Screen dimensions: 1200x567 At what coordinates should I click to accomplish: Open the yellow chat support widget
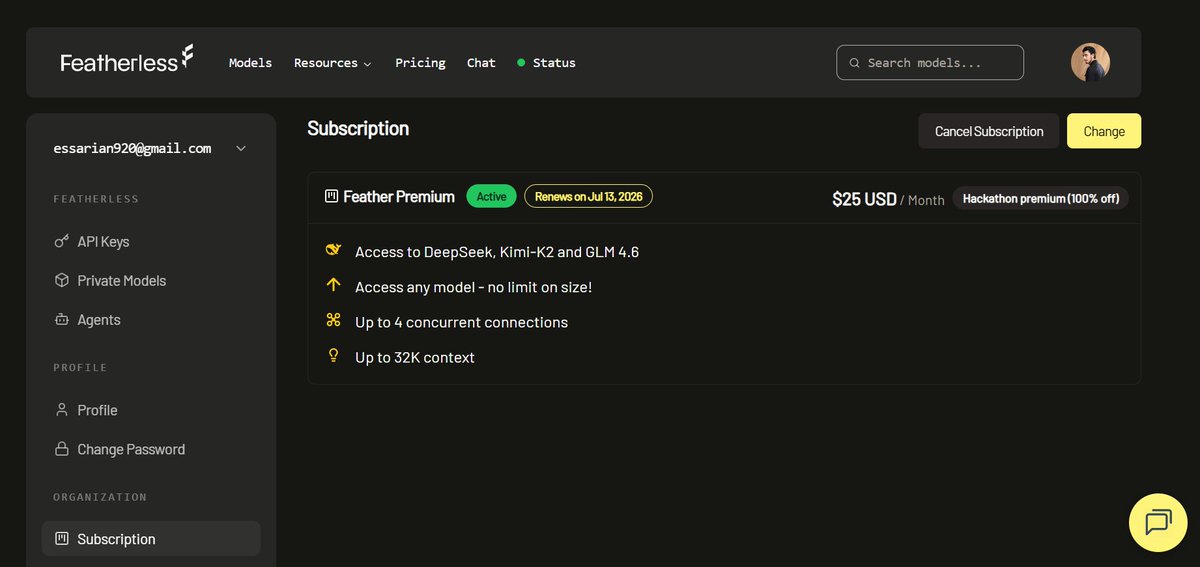(x=1158, y=523)
